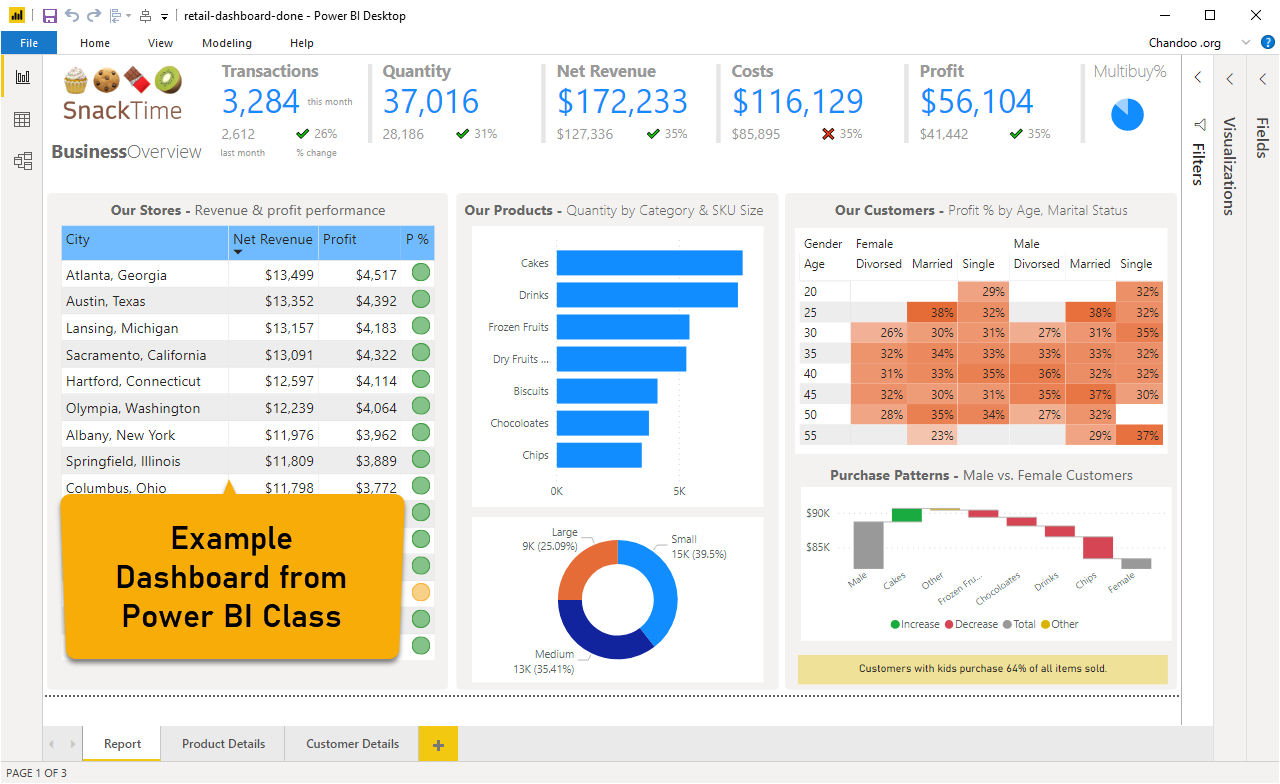Click the Profit green checkmark indicator
Screen dimensions: 1280x784
point(1016,133)
